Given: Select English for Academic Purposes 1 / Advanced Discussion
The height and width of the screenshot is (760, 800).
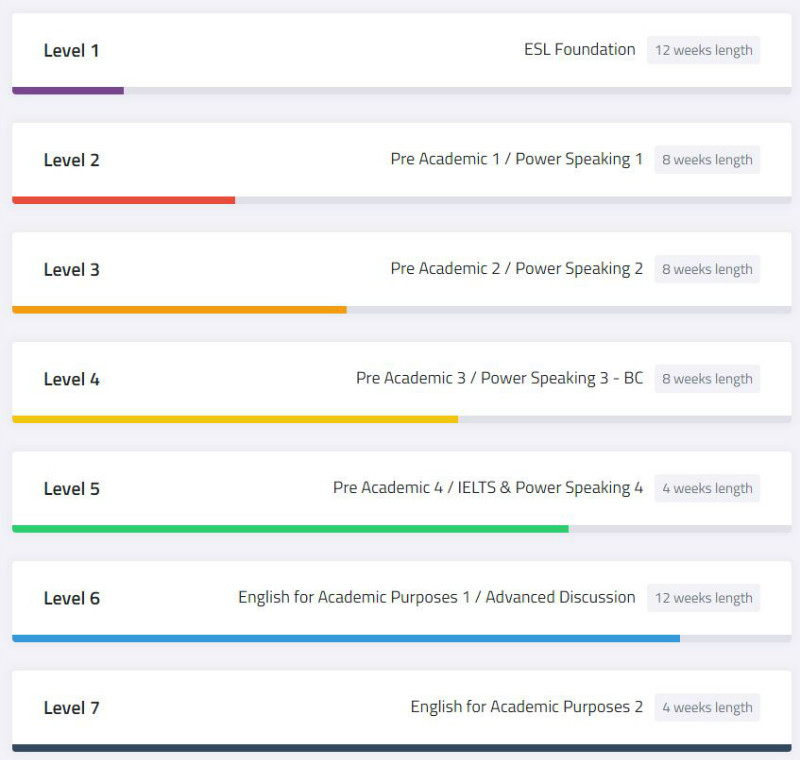Looking at the screenshot, I should pos(436,597).
